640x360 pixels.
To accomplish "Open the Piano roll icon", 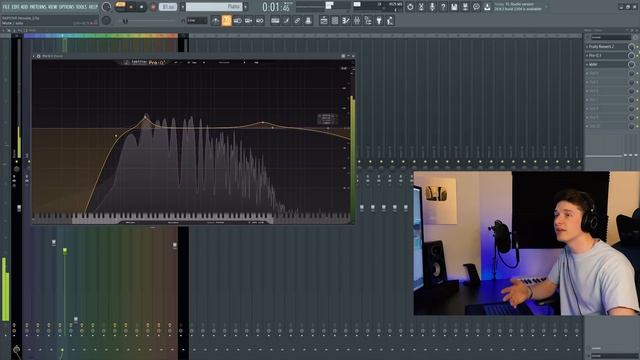I will (x=346, y=20).
